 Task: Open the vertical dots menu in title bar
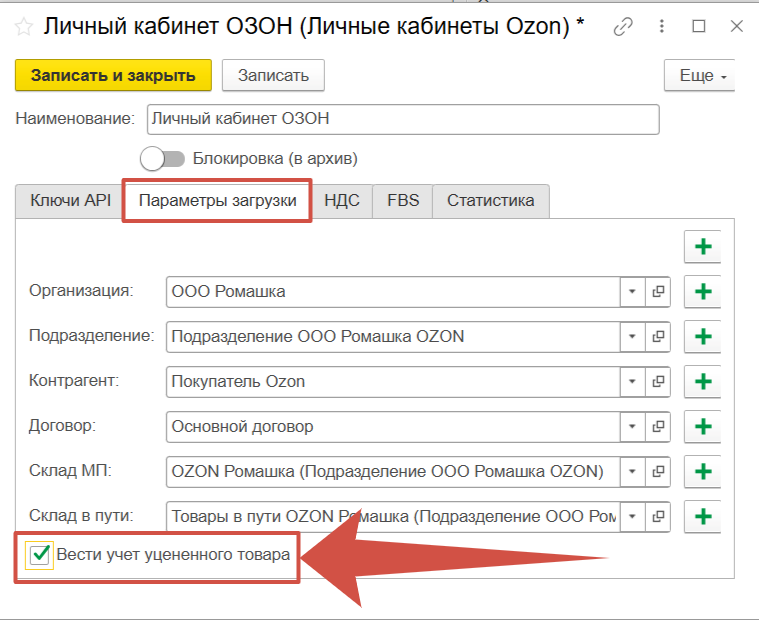[662, 26]
